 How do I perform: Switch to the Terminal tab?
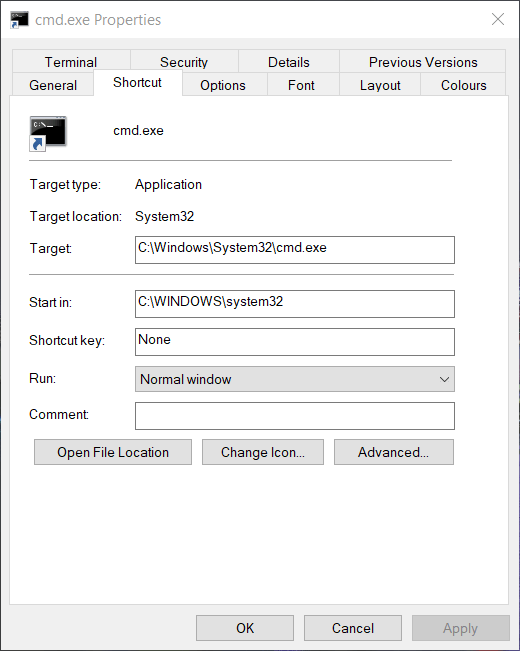[71, 62]
